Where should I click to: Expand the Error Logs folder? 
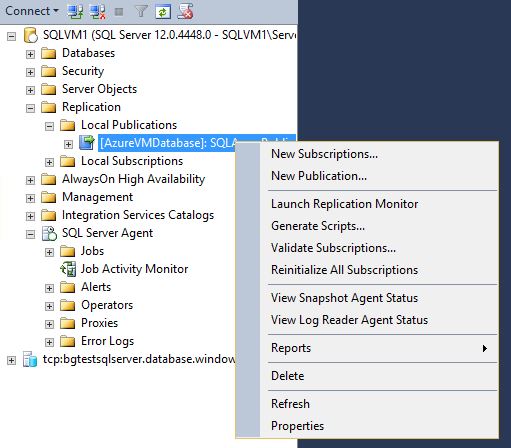pos(49,342)
